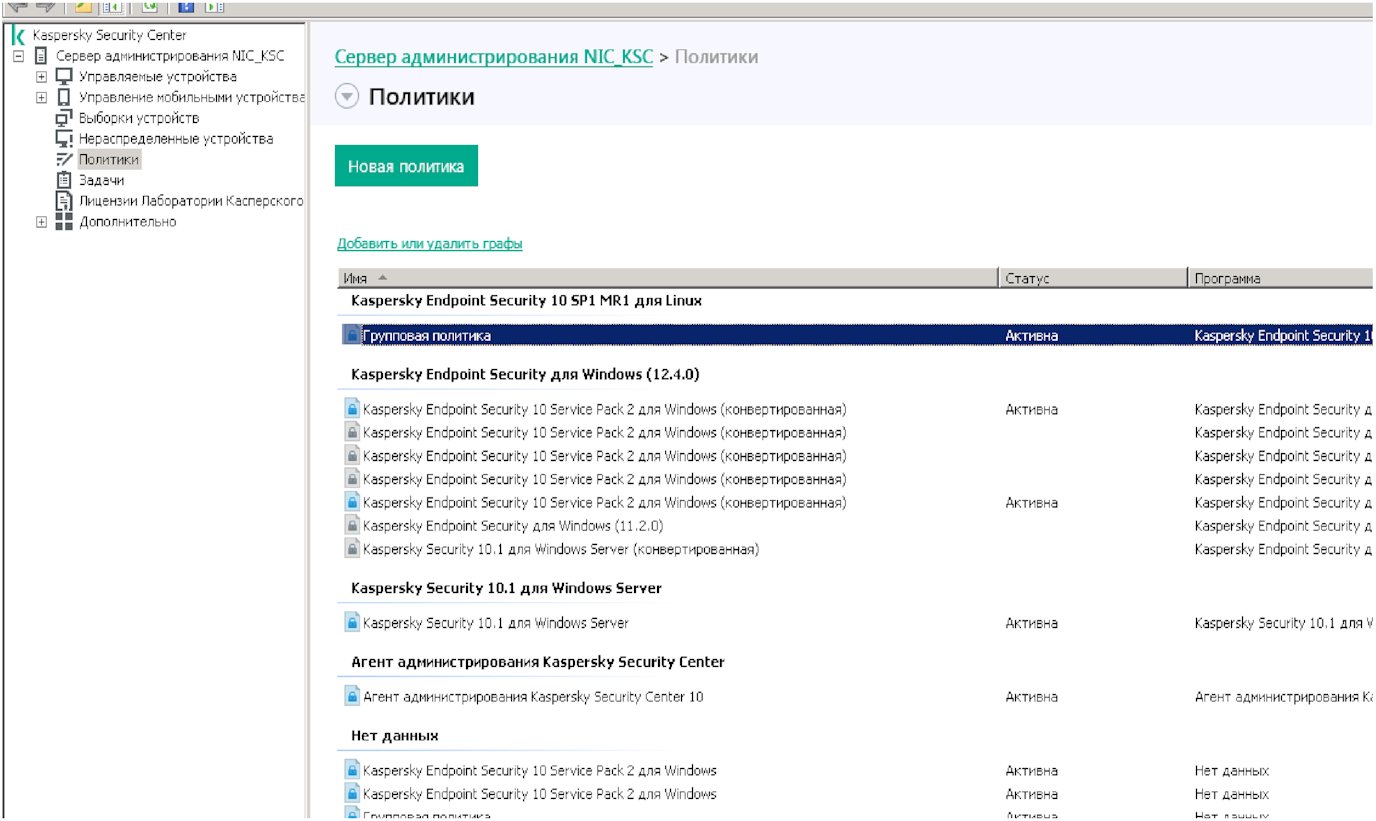This screenshot has height=821, width=1376.
Task: Select the Kaspersky Security 10.1 для Windows Server (конвертированная) row
Action: (x=560, y=549)
